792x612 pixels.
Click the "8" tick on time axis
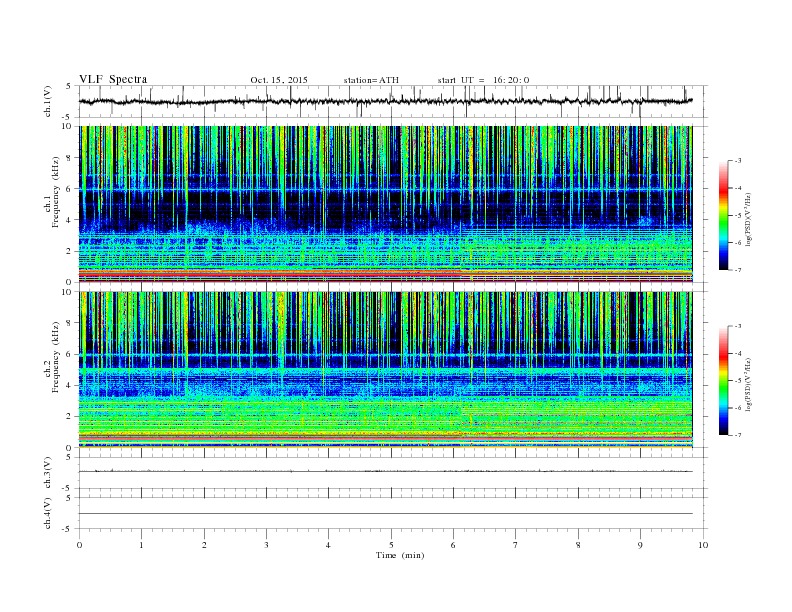pos(578,545)
